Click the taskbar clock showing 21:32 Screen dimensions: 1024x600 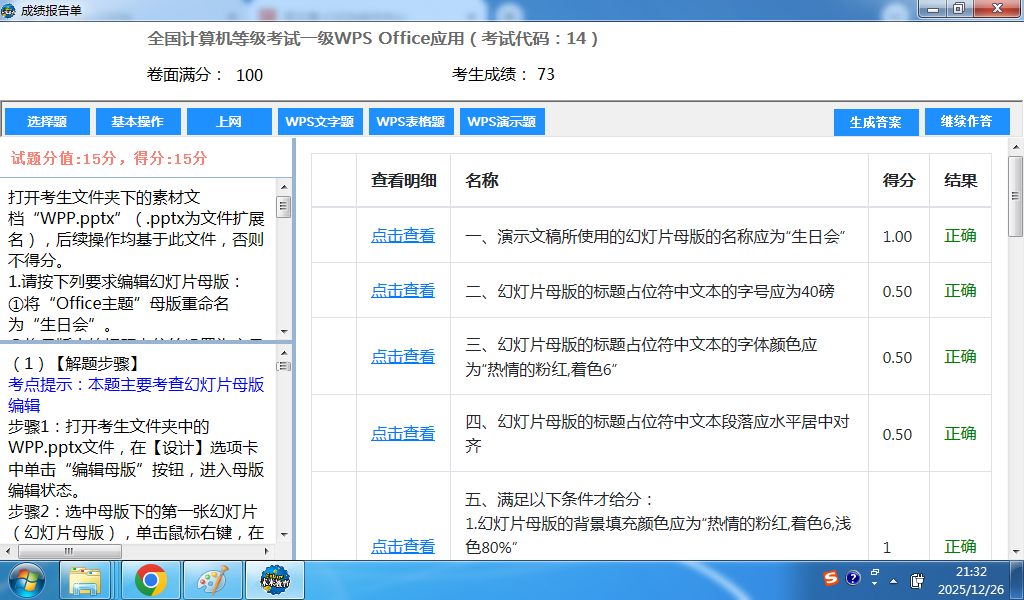click(971, 580)
